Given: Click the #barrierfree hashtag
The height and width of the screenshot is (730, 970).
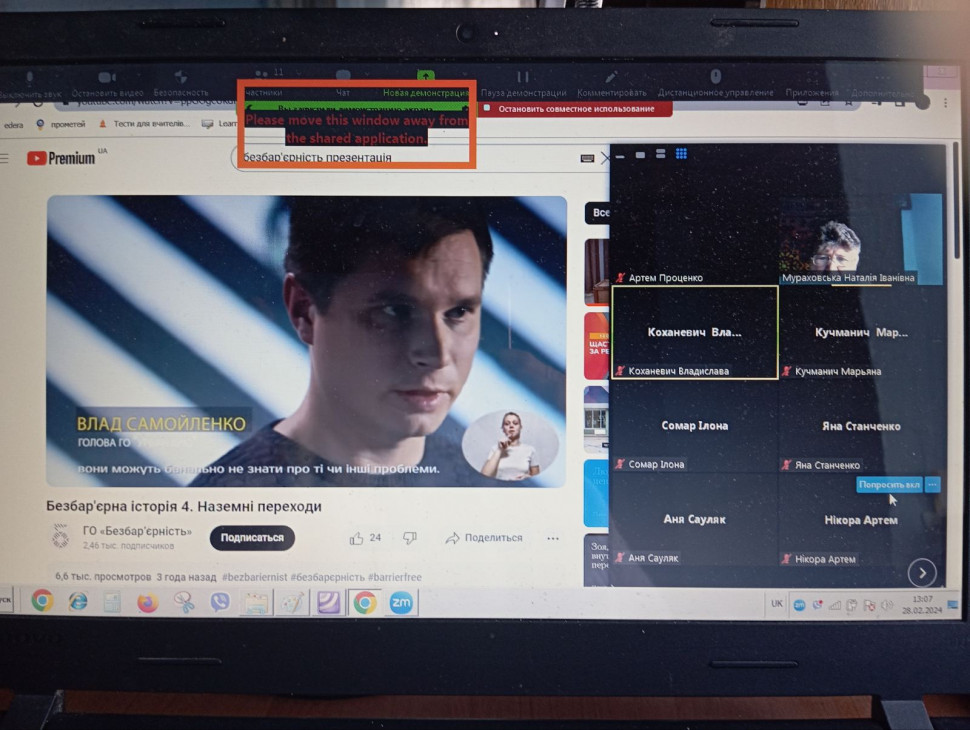Looking at the screenshot, I should pyautogui.click(x=395, y=577).
